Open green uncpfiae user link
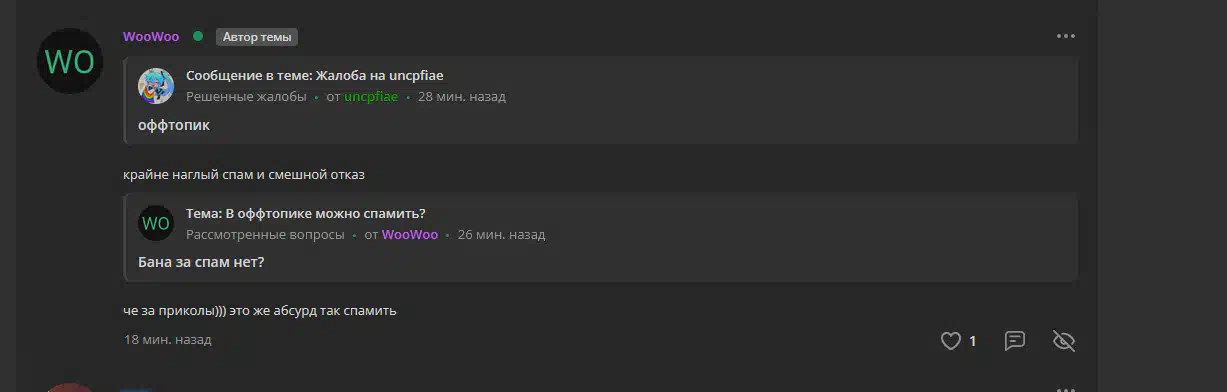Viewport: 1227px width, 392px height. 371,97
